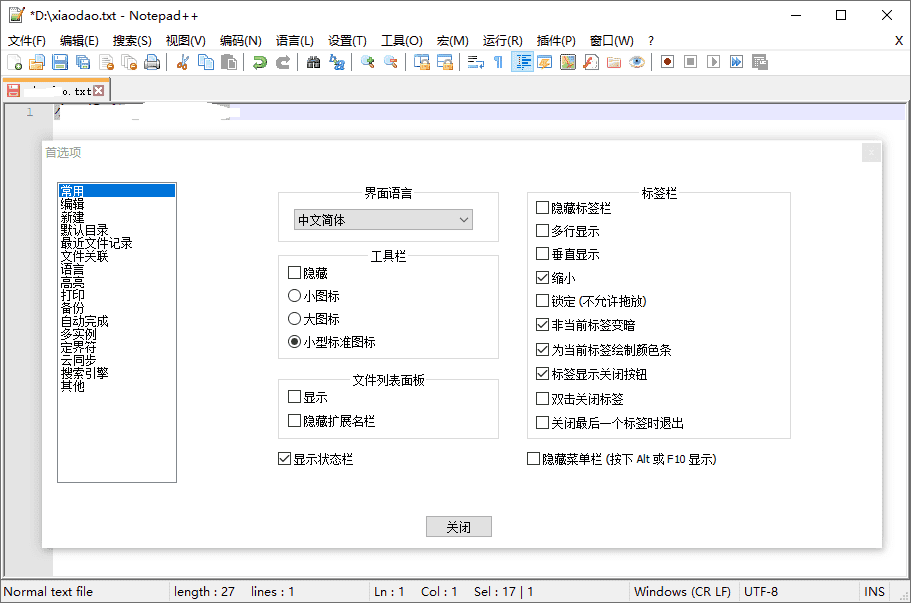Select 自动完成 in the preferences list

tap(84, 322)
